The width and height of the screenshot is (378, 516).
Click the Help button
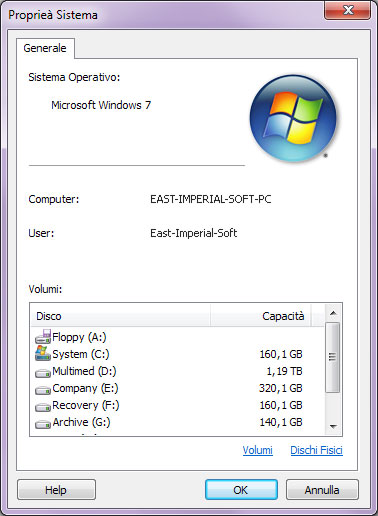pyautogui.click(x=56, y=490)
